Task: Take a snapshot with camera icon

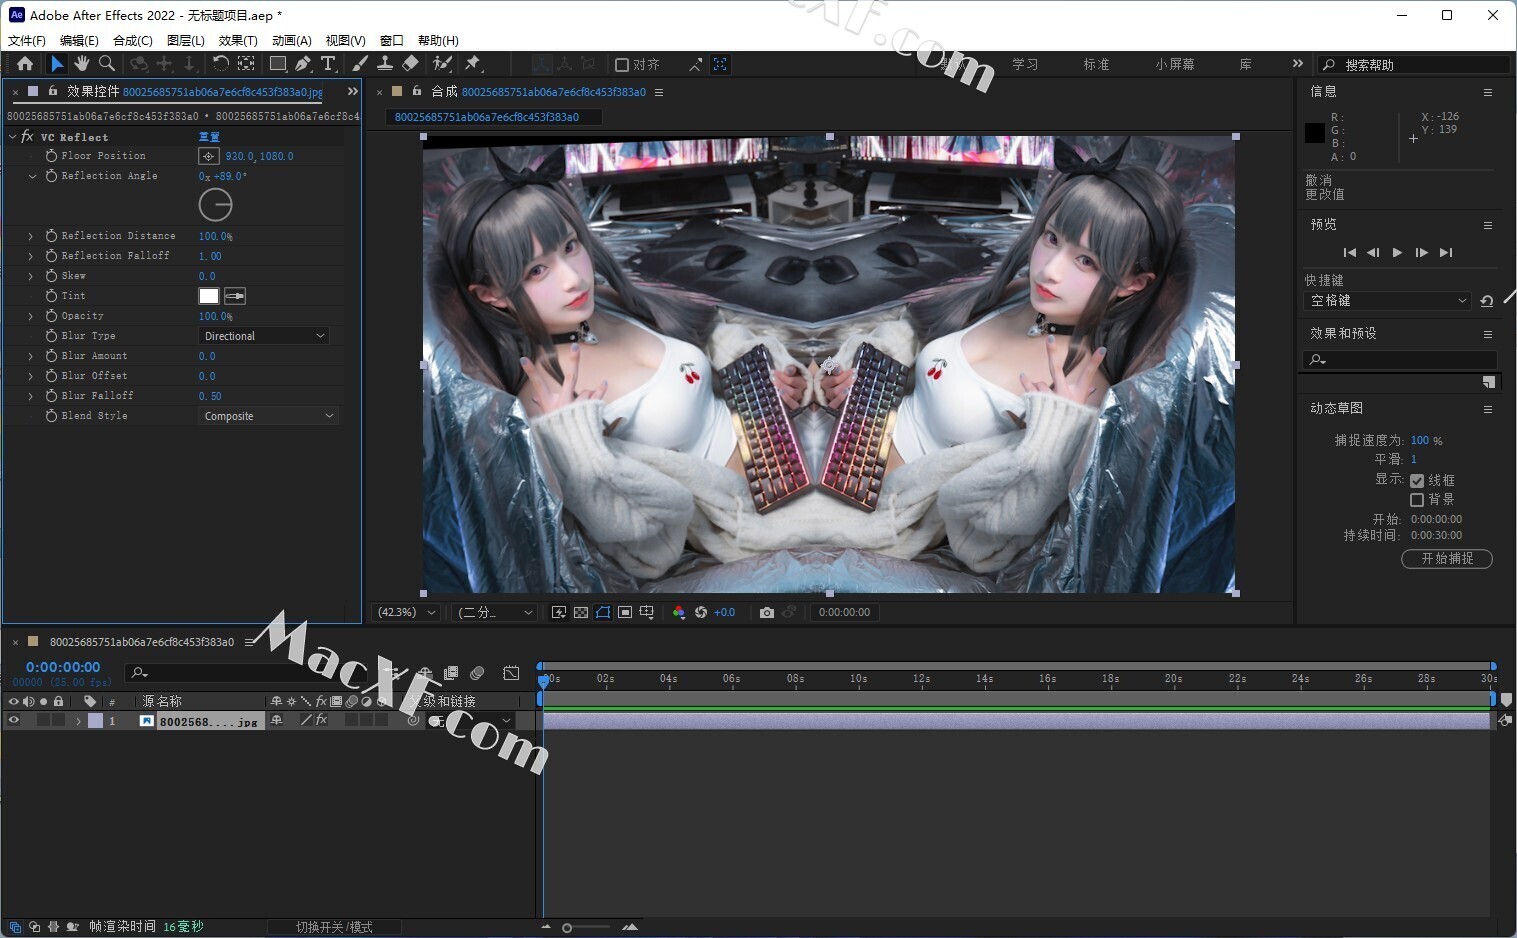Action: 766,612
